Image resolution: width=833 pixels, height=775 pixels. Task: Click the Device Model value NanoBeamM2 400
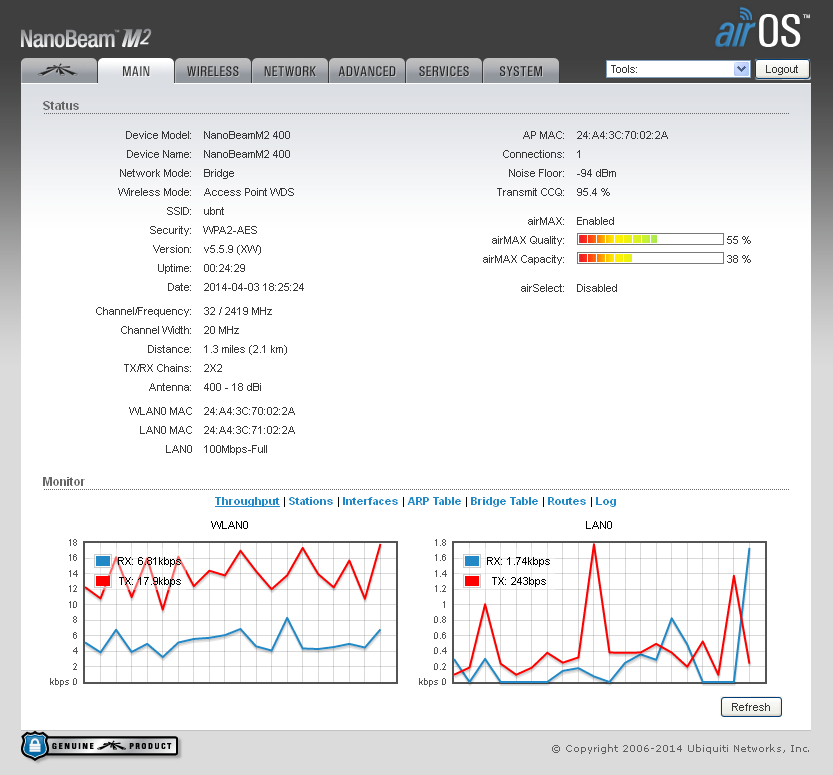click(246, 135)
